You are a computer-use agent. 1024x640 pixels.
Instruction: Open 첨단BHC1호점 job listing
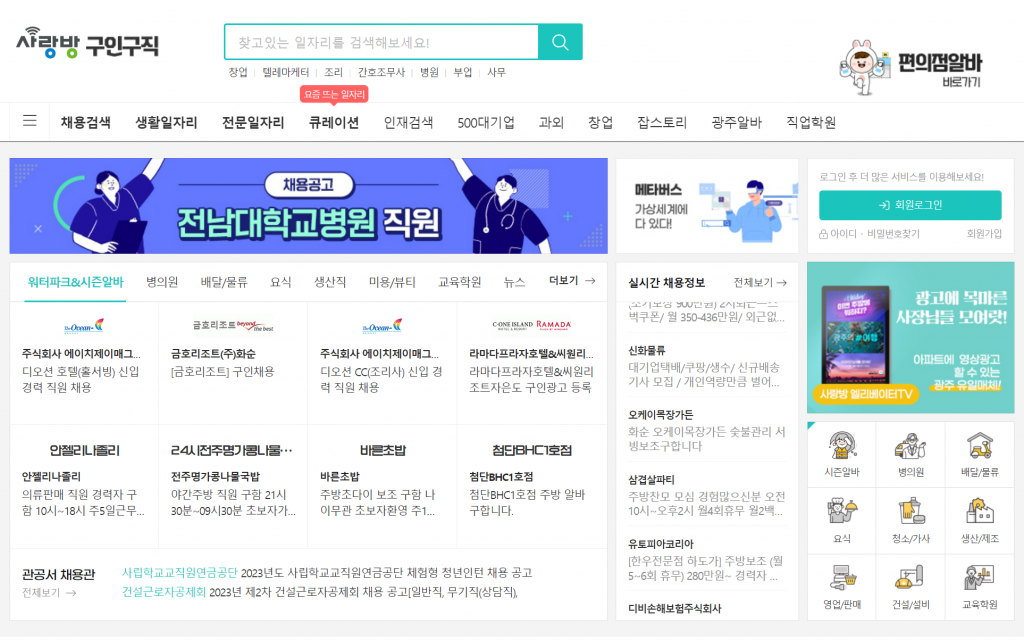[x=532, y=485]
